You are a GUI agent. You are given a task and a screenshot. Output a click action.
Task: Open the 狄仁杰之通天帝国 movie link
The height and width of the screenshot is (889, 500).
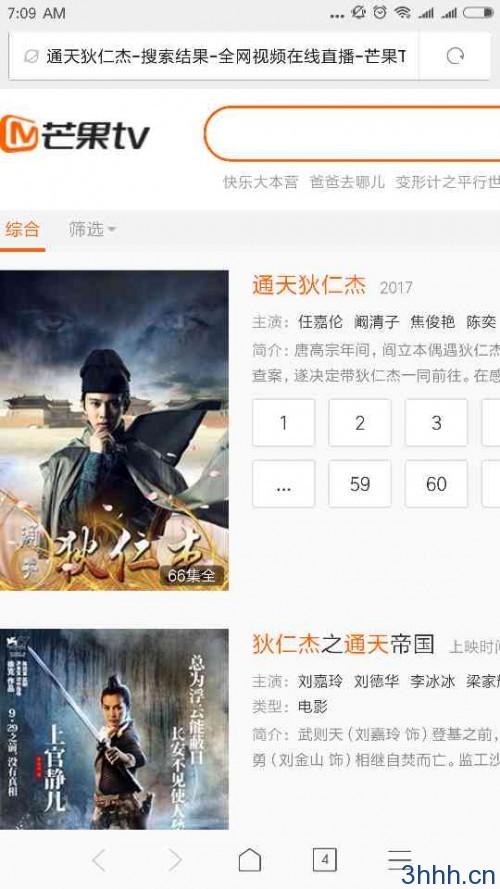tap(343, 644)
